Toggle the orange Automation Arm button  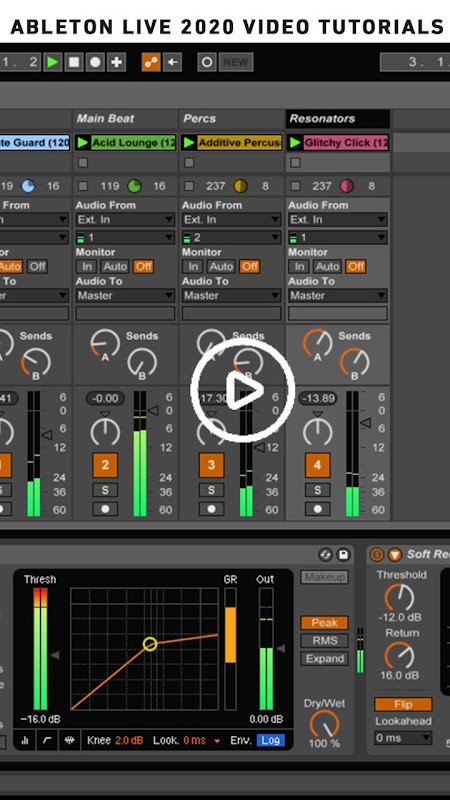(151, 62)
